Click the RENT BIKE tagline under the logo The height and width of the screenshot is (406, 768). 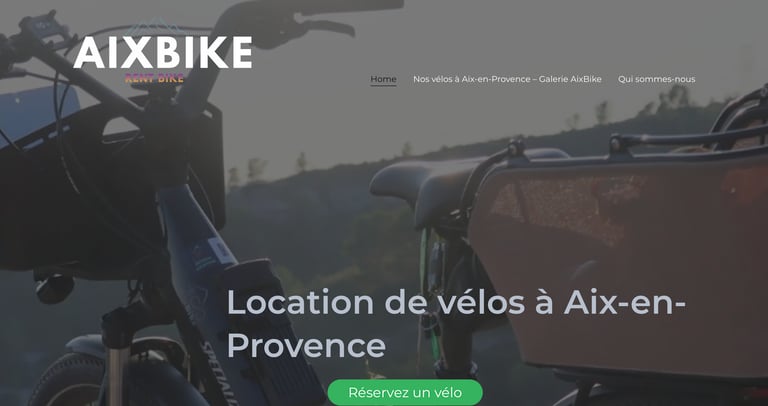pos(154,77)
